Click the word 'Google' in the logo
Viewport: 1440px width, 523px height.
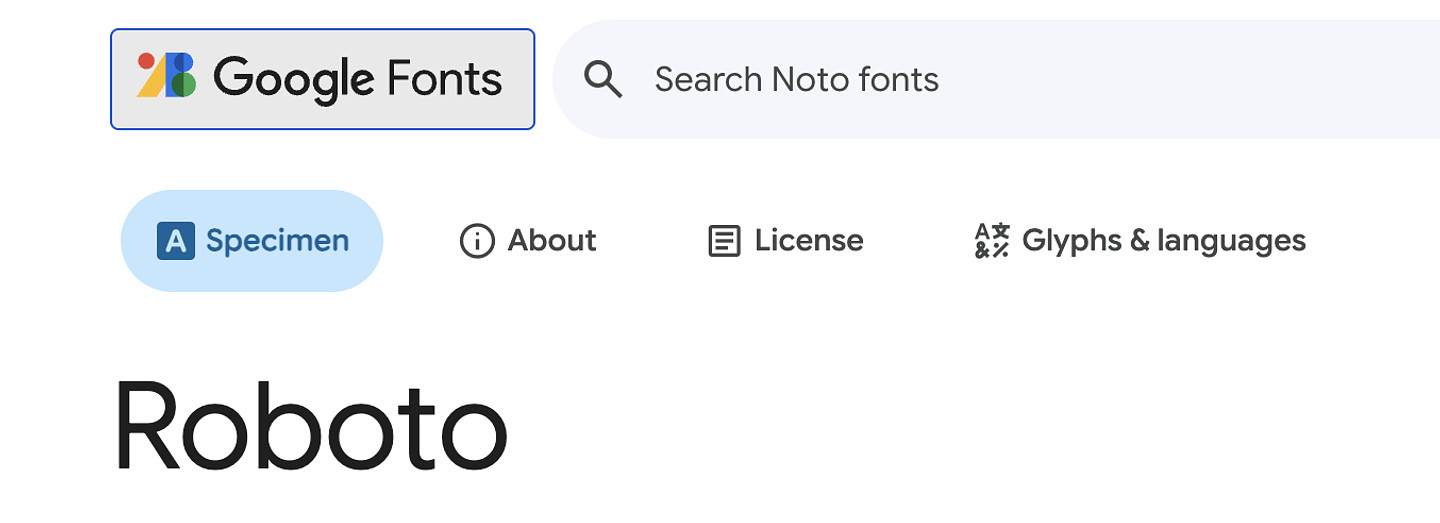point(293,79)
